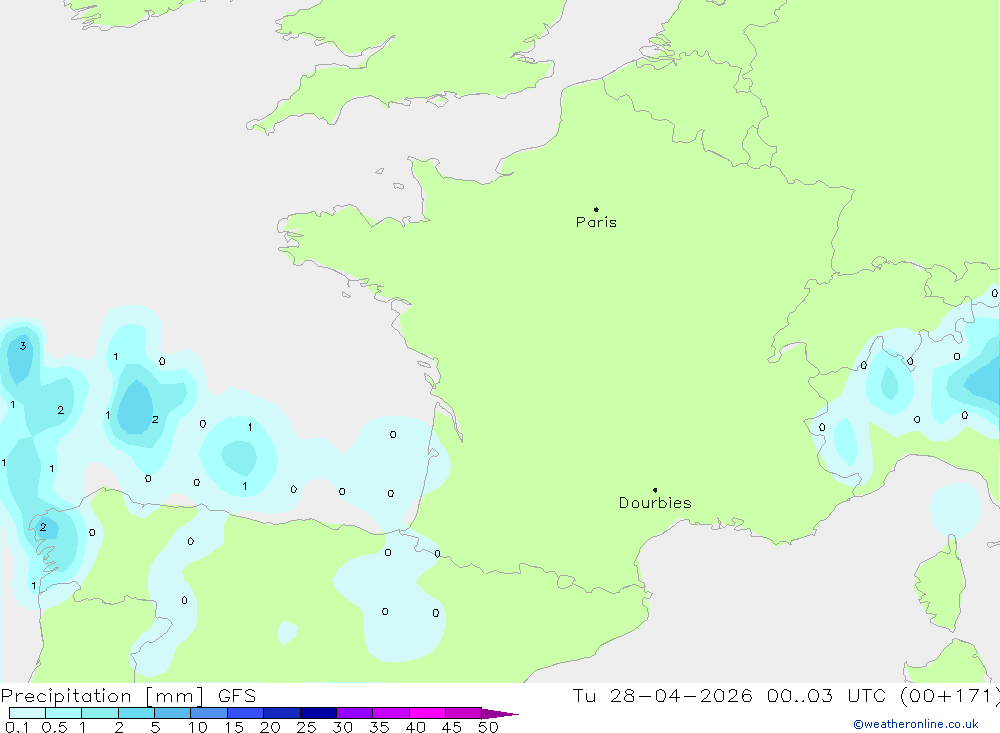Screen dimensions: 1000x733
Task: Click the blue 10 mm legend swatch
Action: pyautogui.click(x=209, y=713)
